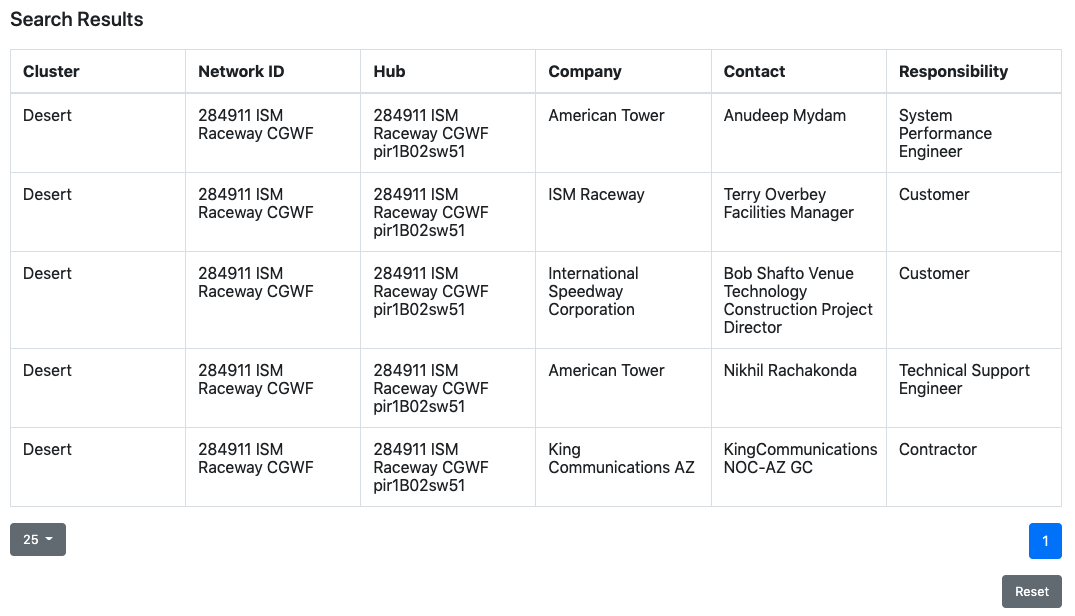This screenshot has height=616, width=1075.
Task: Go to page 1 of results
Action: (1045, 541)
